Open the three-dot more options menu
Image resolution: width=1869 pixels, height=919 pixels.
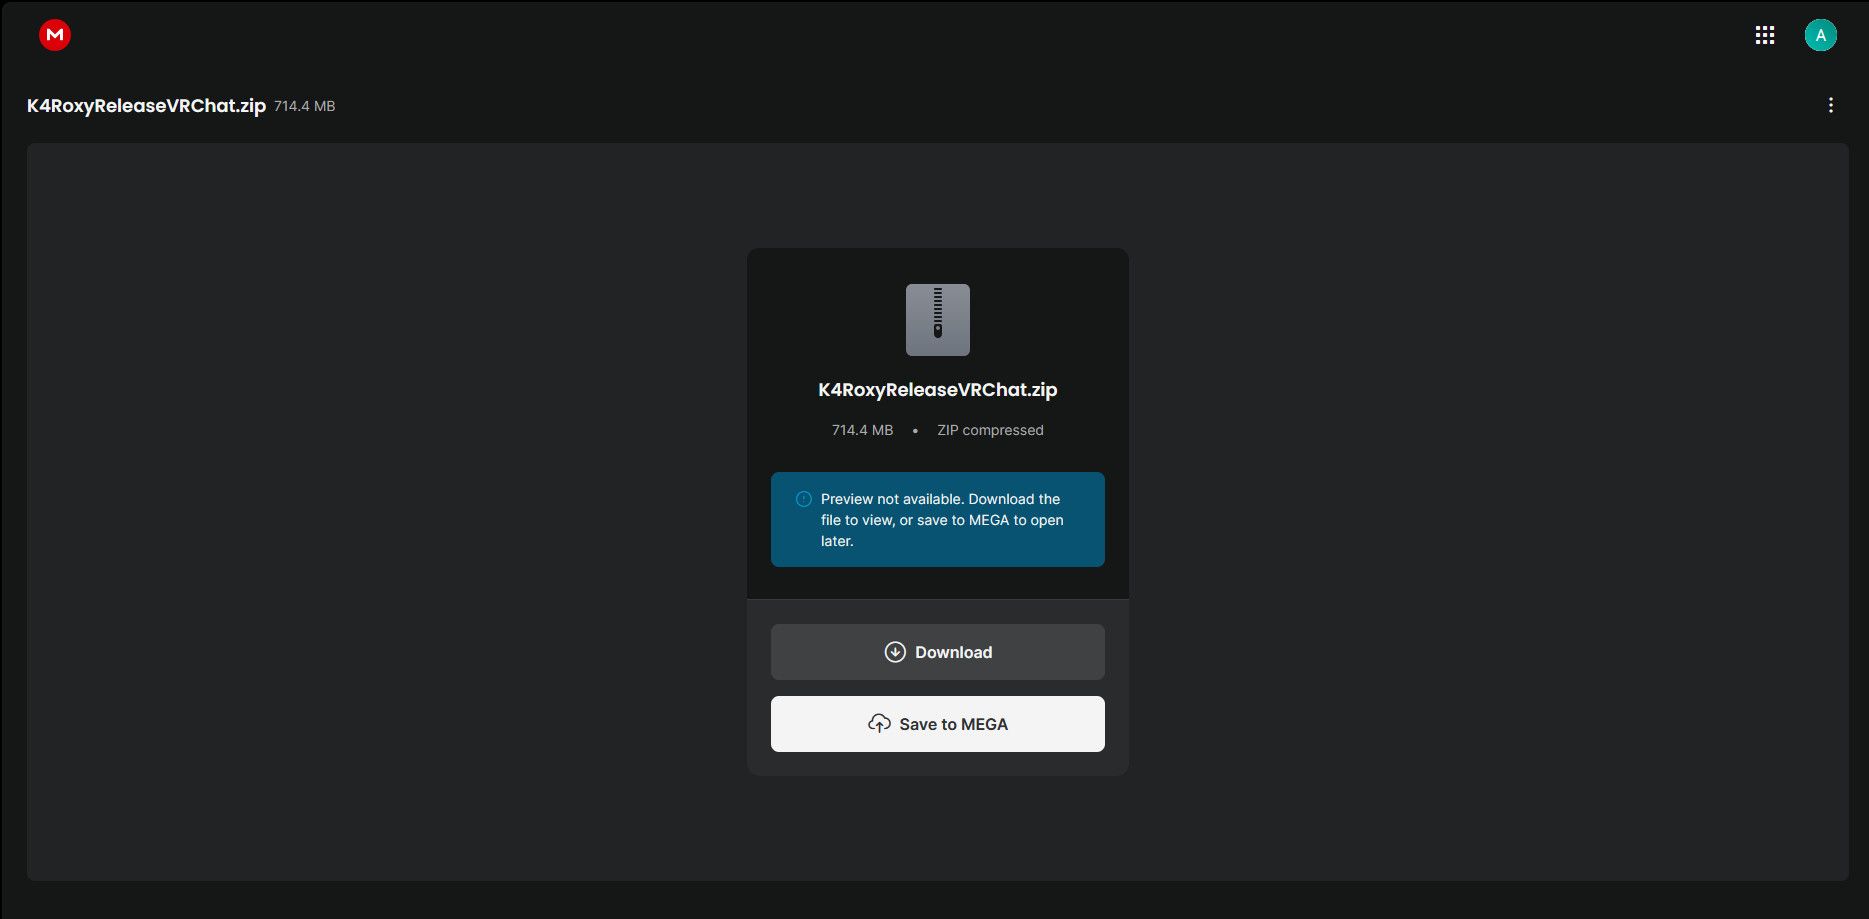pyautogui.click(x=1831, y=105)
